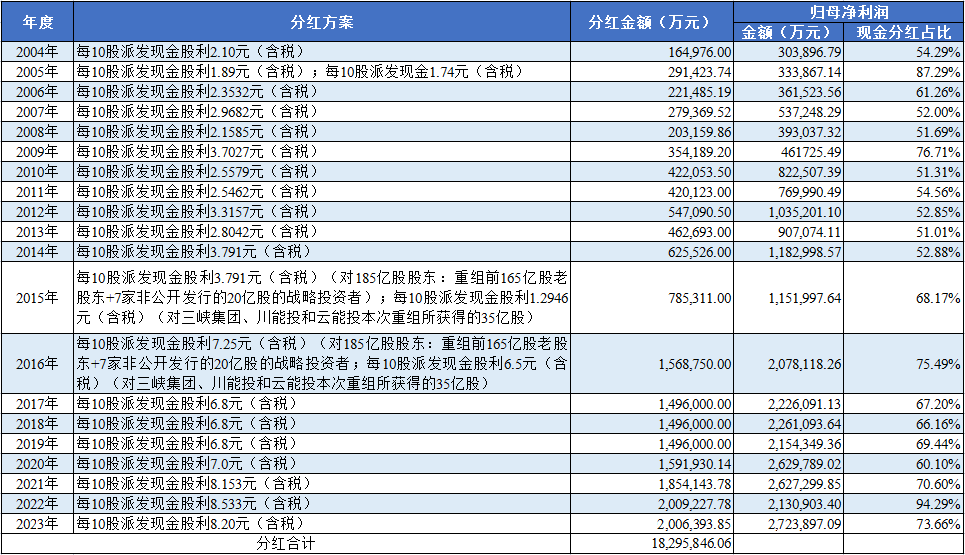
Task: Select the 归母净利润 merged header
Action: tap(849, 11)
